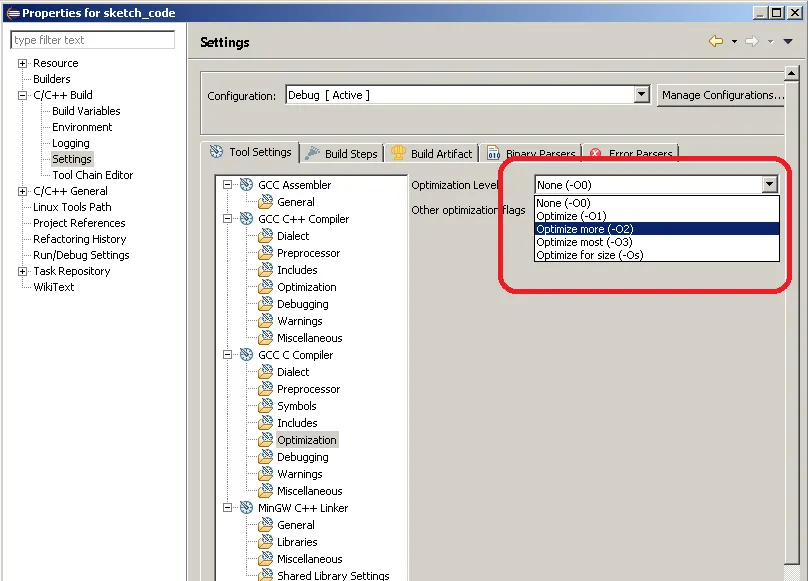Click the GCC C++ Compiler tool icon

pyautogui.click(x=246, y=219)
